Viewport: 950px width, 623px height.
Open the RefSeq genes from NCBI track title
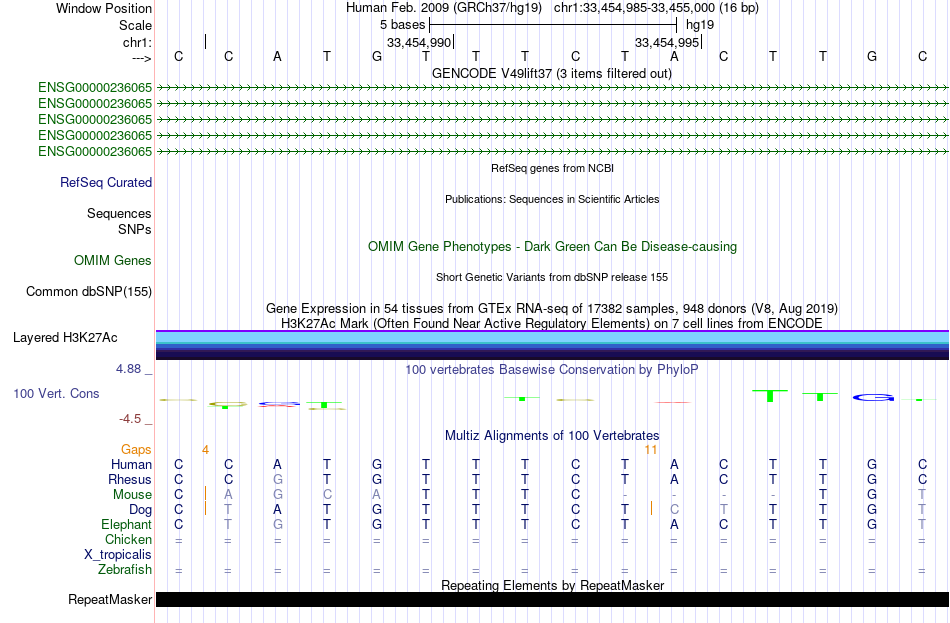point(552,168)
